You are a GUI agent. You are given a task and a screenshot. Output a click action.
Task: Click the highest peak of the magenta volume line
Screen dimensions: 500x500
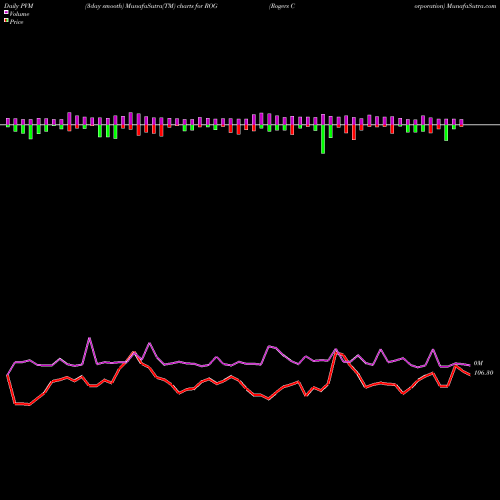89,338
